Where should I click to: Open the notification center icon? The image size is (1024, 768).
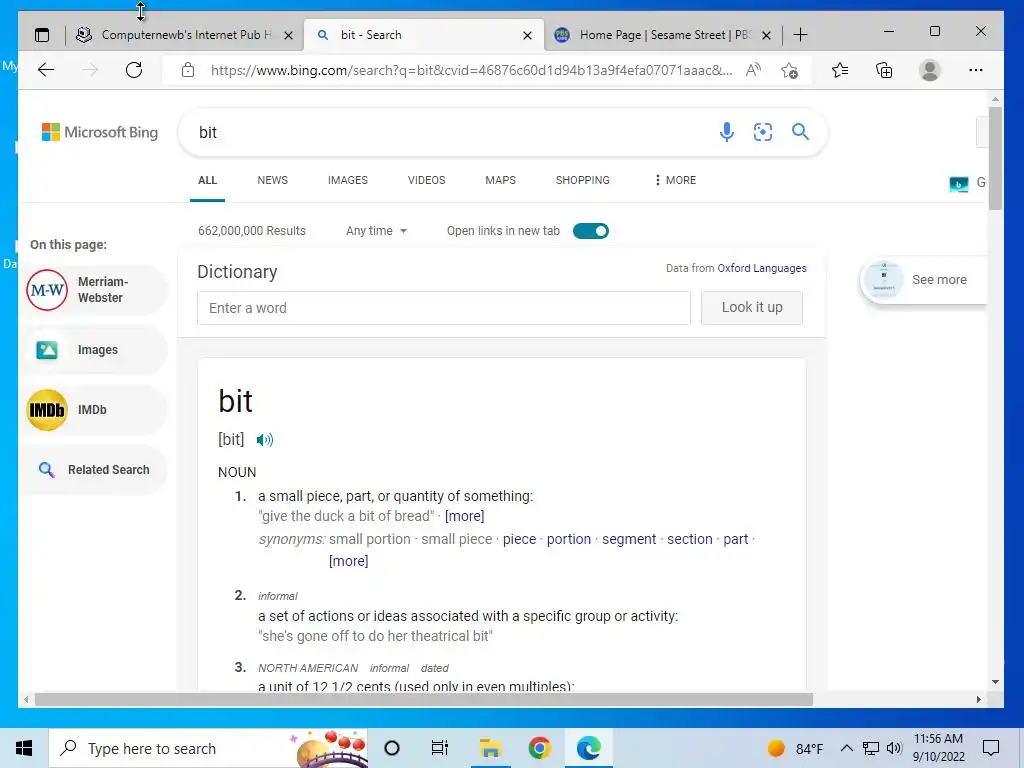pyautogui.click(x=991, y=748)
